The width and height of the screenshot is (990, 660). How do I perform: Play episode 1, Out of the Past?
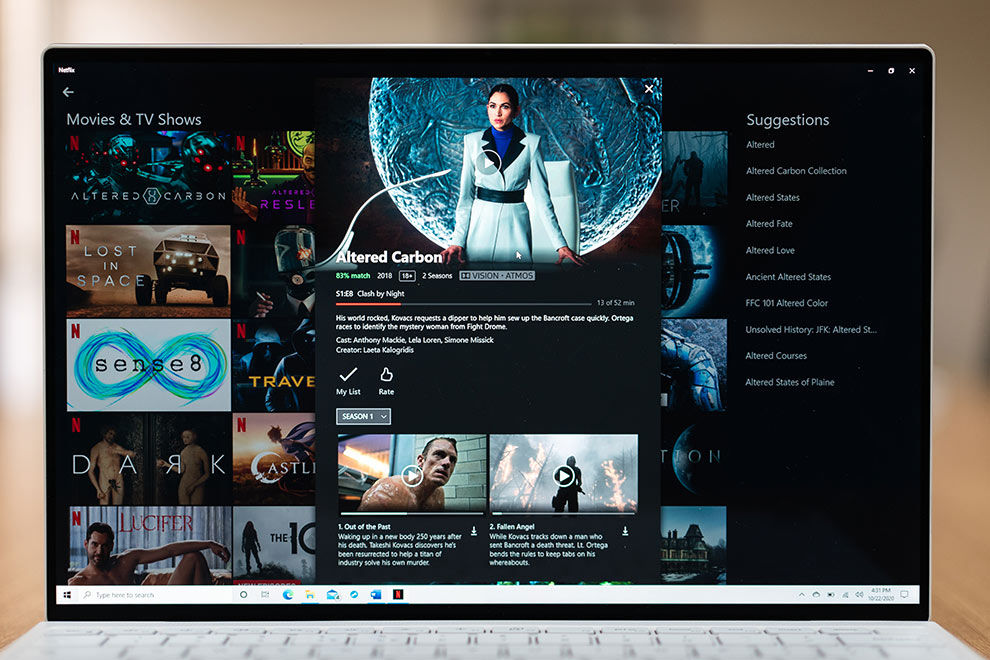[412, 475]
